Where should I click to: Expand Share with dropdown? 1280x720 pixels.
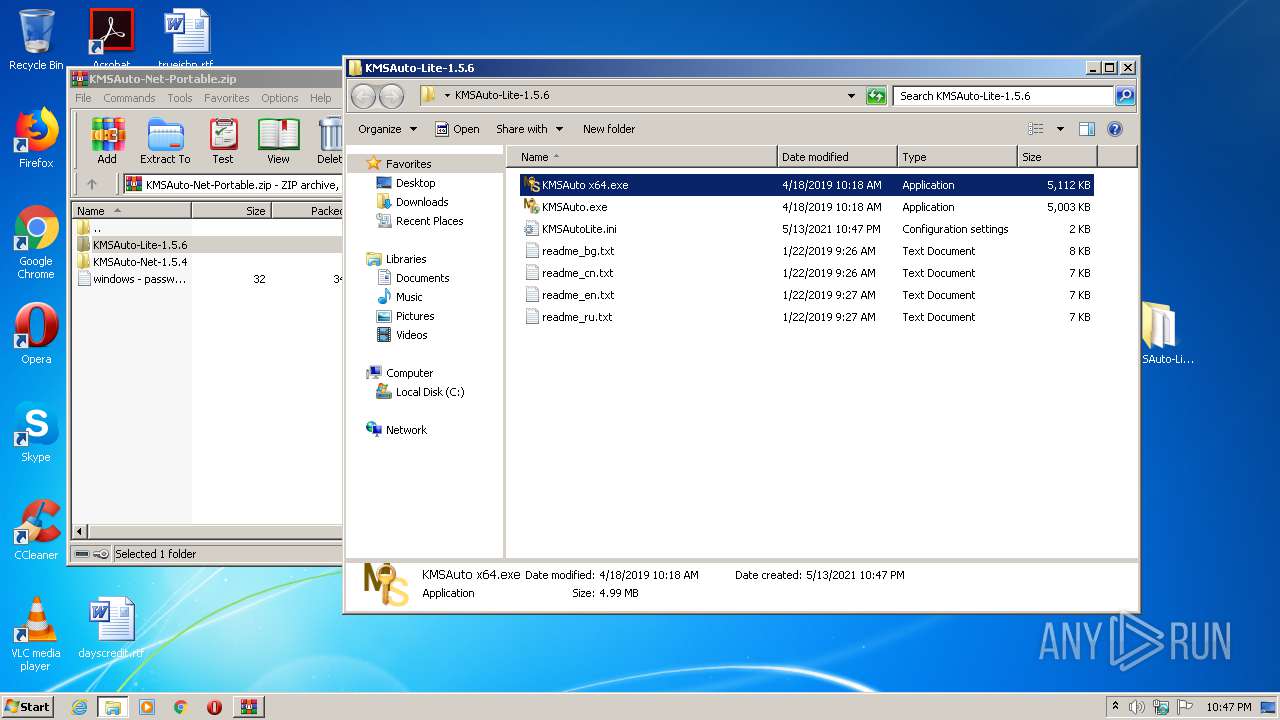pos(529,129)
